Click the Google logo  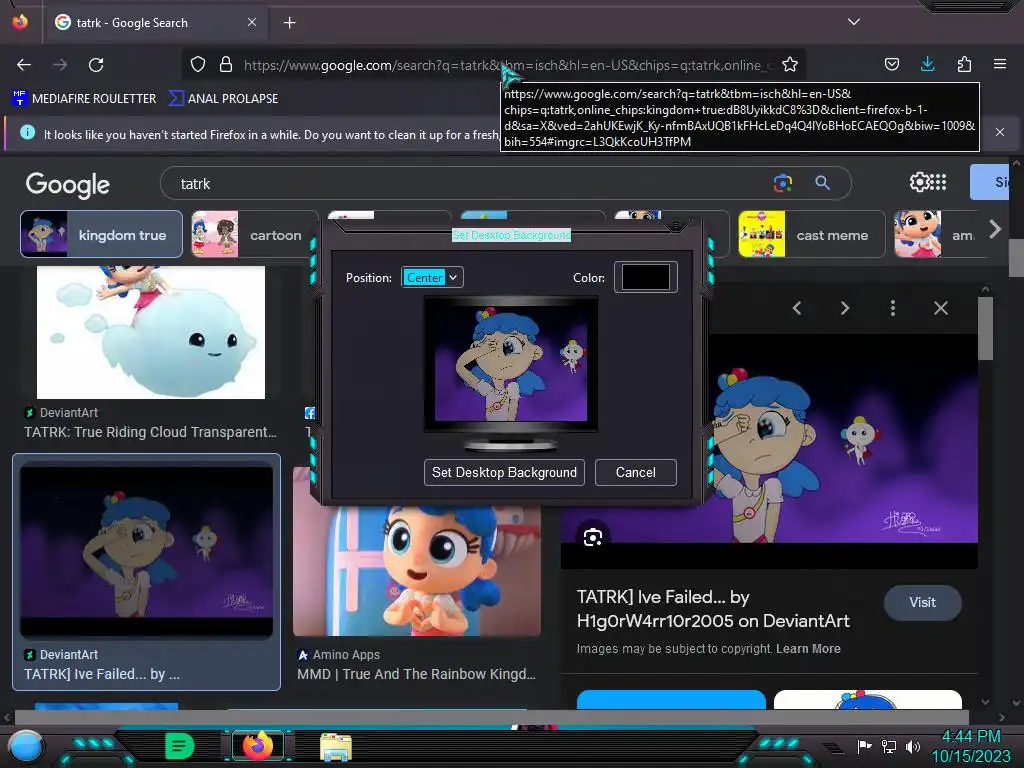coord(67,185)
